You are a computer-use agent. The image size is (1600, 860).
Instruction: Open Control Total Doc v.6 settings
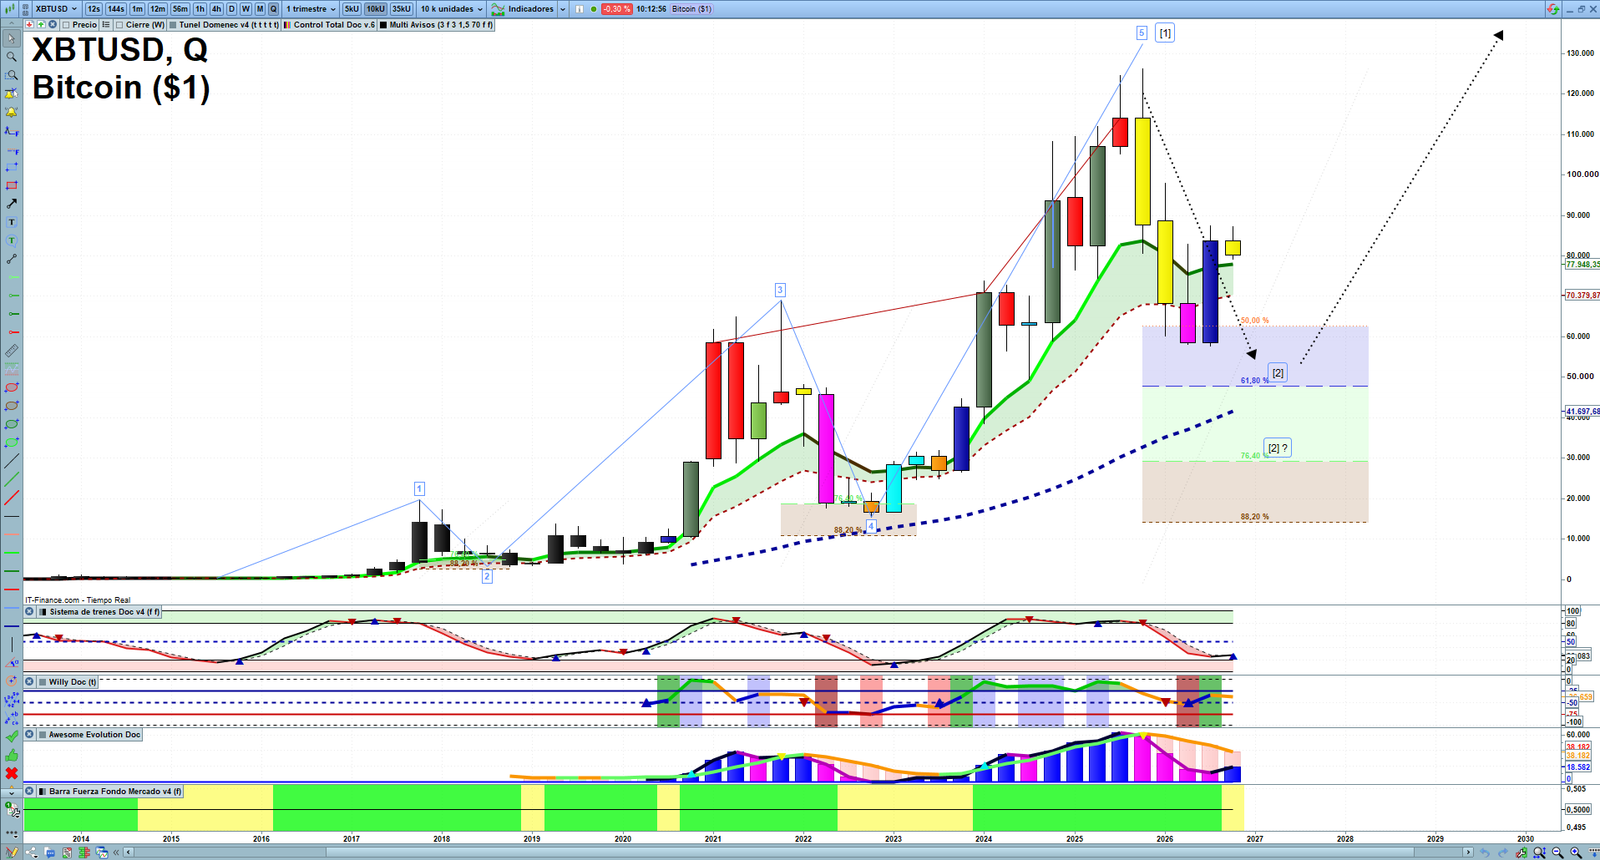pos(329,25)
